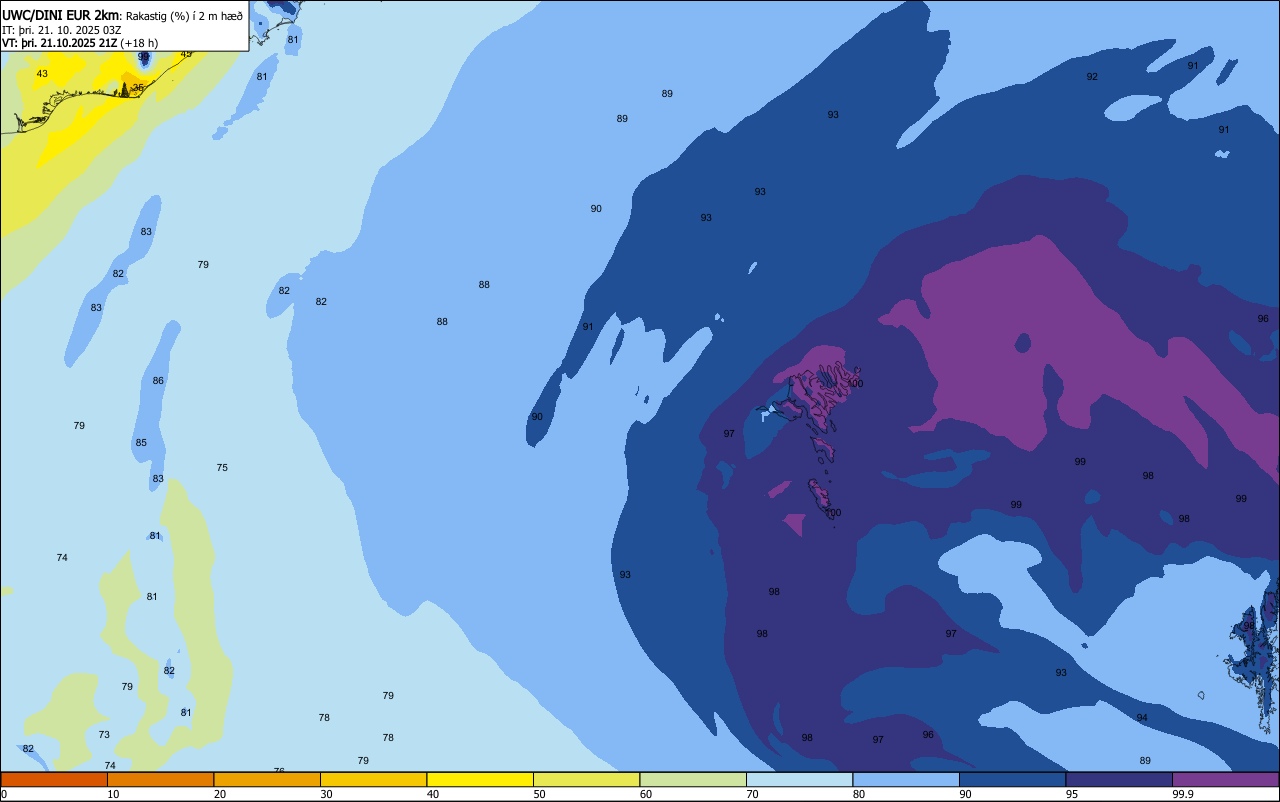This screenshot has height=802, width=1280.
Task: Pick the 20–30 amber legend segment
Action: pyautogui.click(x=267, y=779)
